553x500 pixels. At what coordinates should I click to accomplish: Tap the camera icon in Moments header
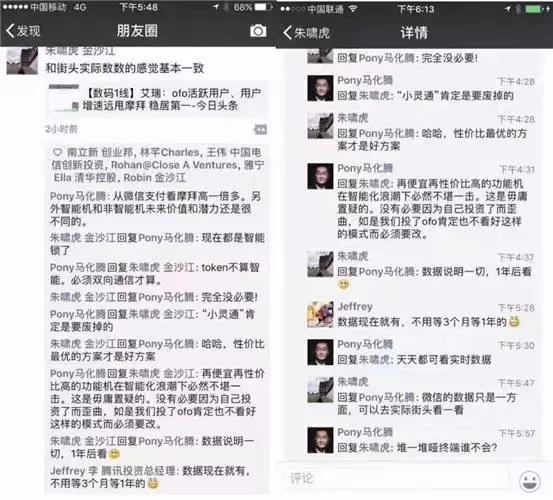pyautogui.click(x=258, y=31)
